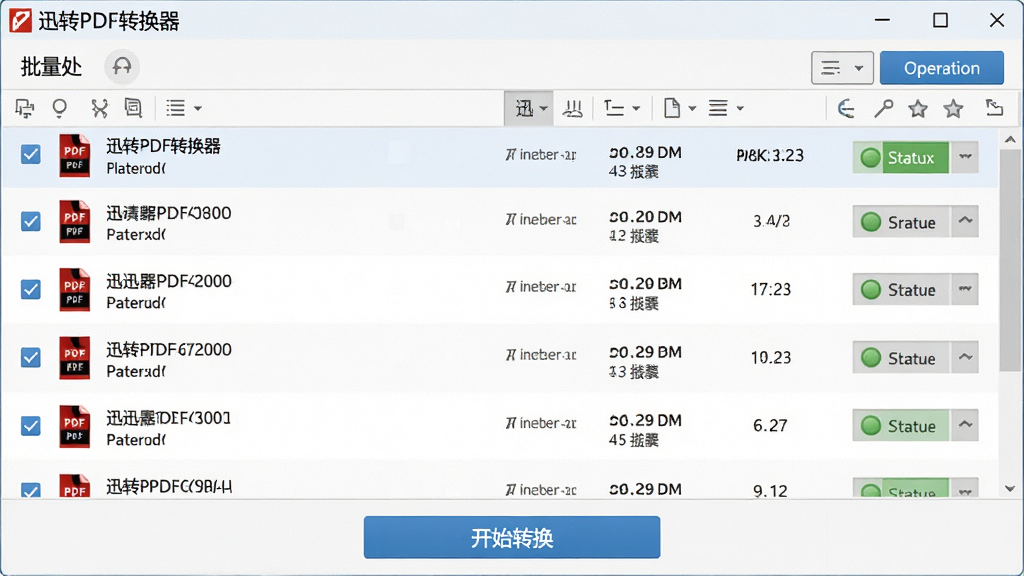Expand the Sratue row chevron arrow
Viewport: 1024px width, 576px height.
(965, 221)
